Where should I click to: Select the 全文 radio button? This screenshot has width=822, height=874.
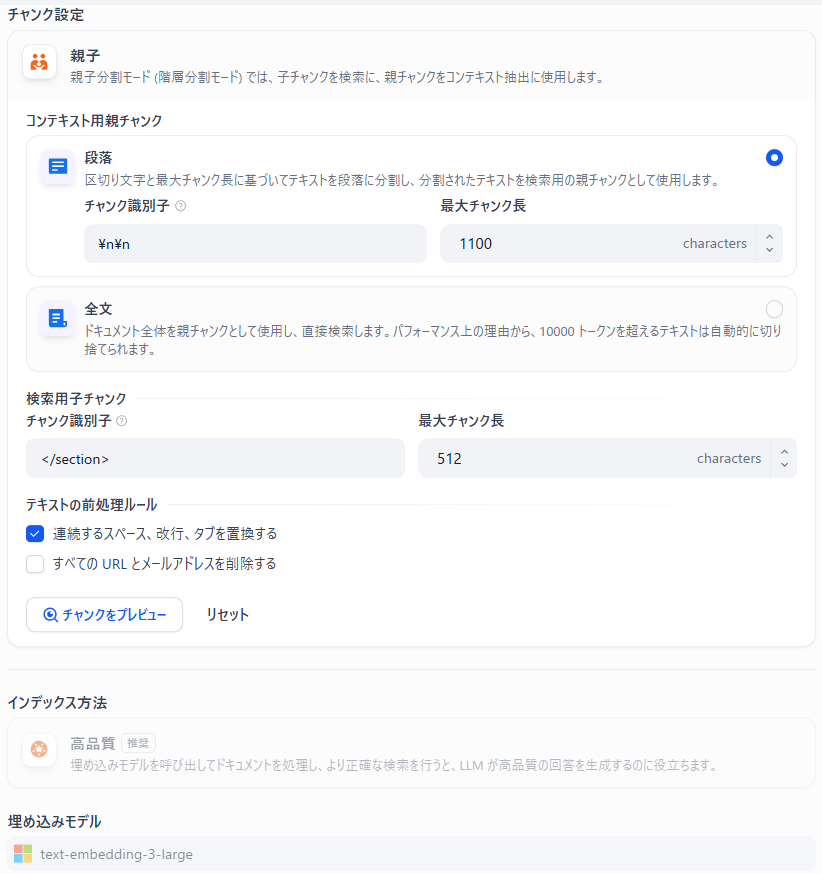click(774, 309)
